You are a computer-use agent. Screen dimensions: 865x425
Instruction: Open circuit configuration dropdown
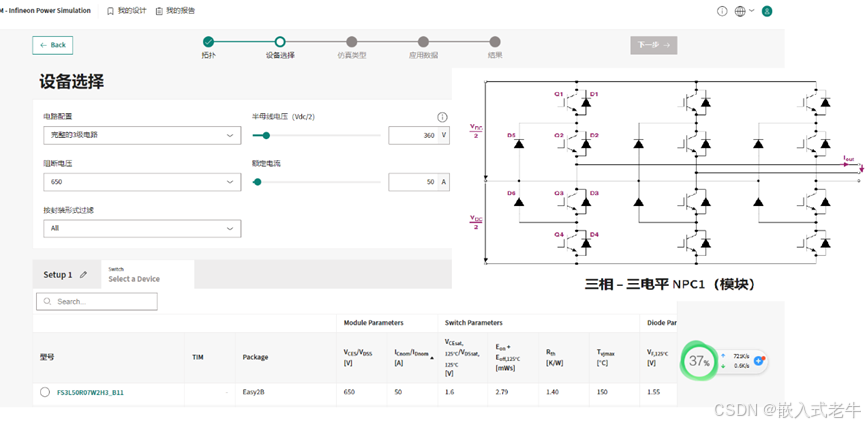142,135
